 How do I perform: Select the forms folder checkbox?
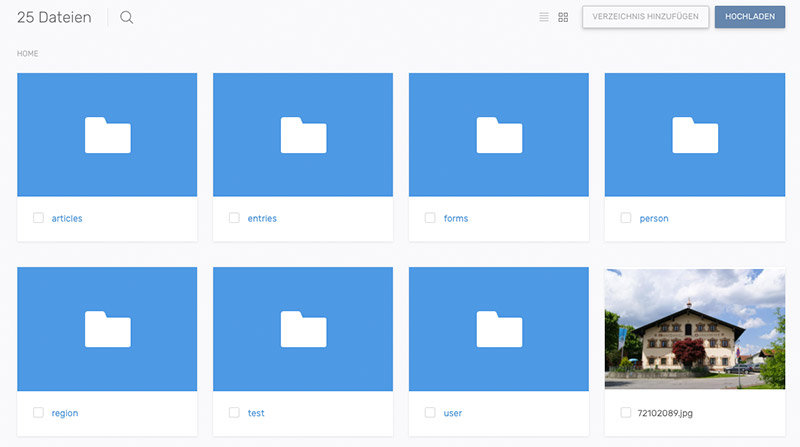coord(430,218)
